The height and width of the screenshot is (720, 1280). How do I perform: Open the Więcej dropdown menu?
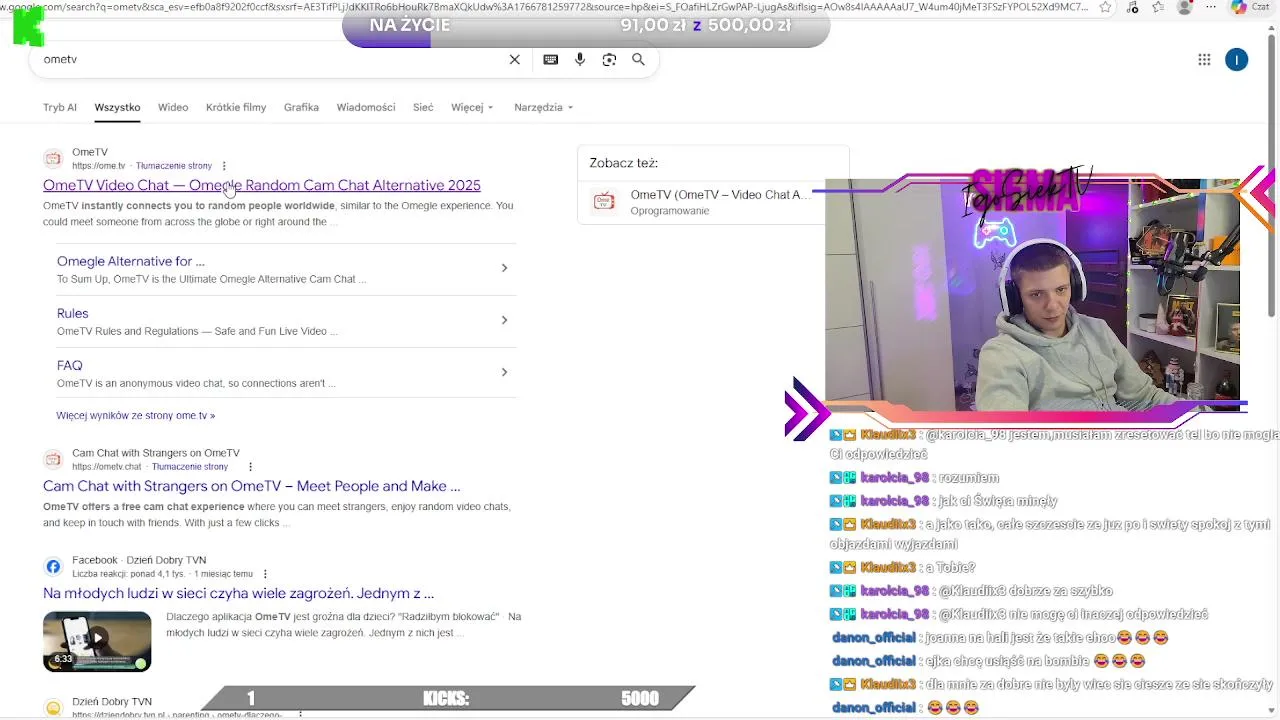(472, 107)
